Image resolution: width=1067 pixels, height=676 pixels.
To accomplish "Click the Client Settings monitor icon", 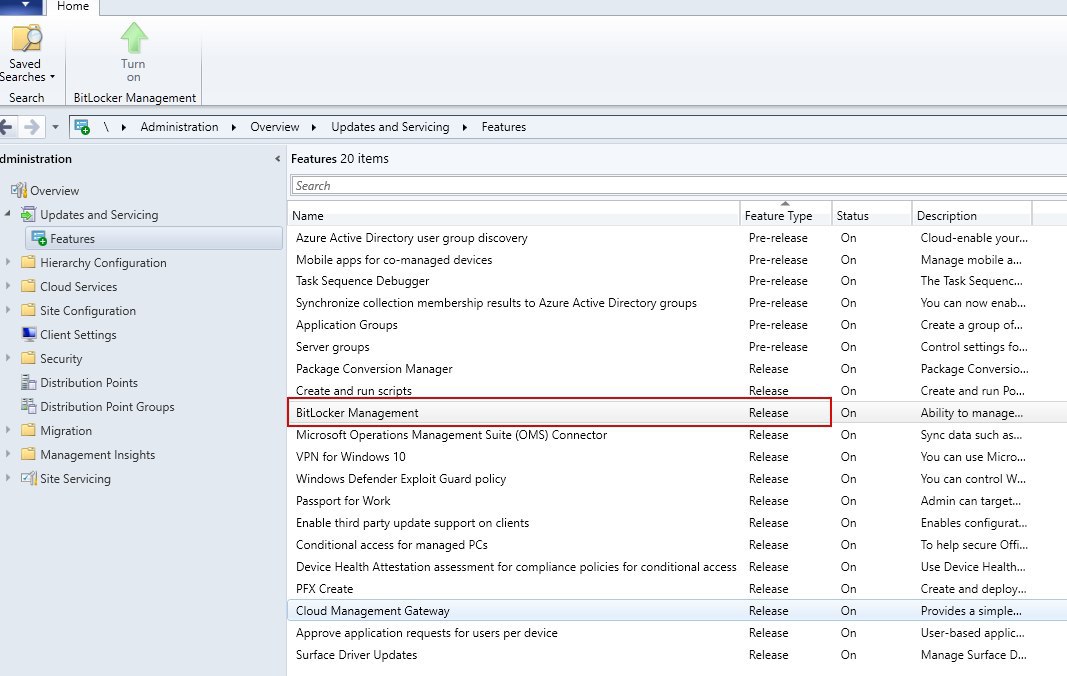I will click(29, 334).
